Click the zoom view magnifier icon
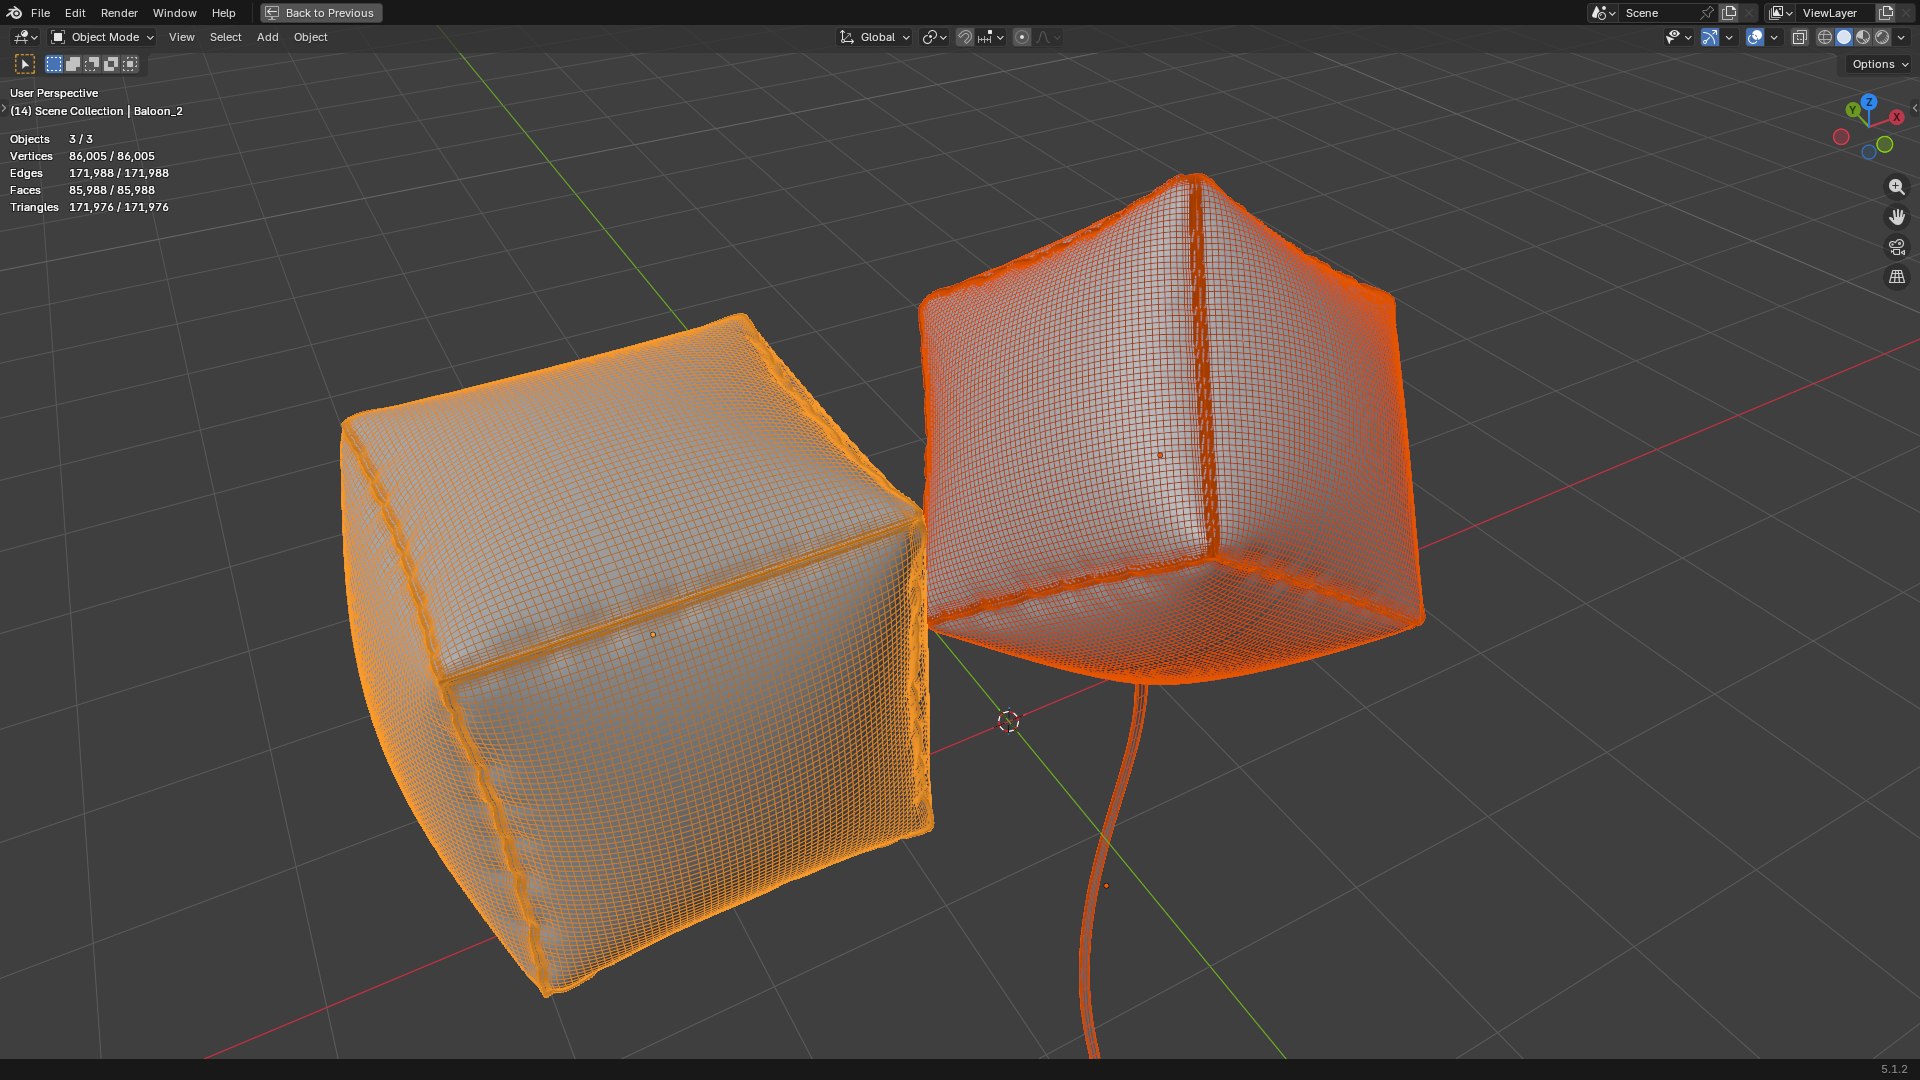1920x1080 pixels. coord(1896,187)
